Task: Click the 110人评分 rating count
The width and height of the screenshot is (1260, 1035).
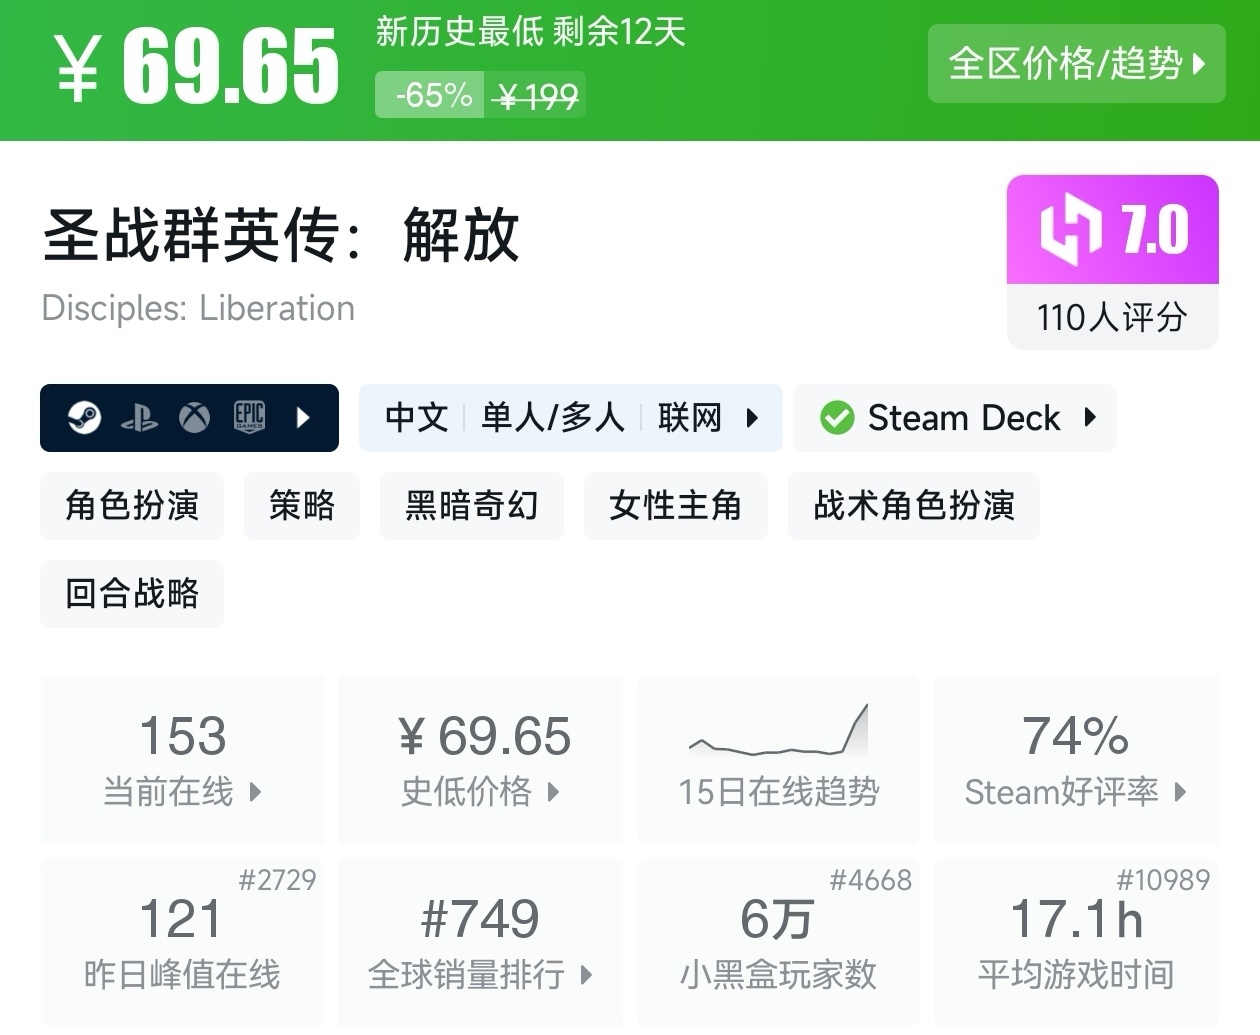Action: click(1112, 318)
